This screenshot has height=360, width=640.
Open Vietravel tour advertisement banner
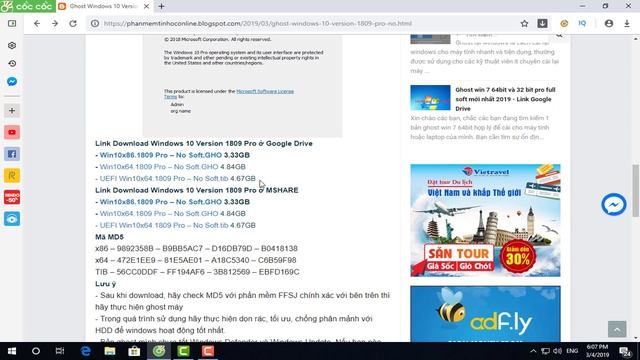(485, 220)
